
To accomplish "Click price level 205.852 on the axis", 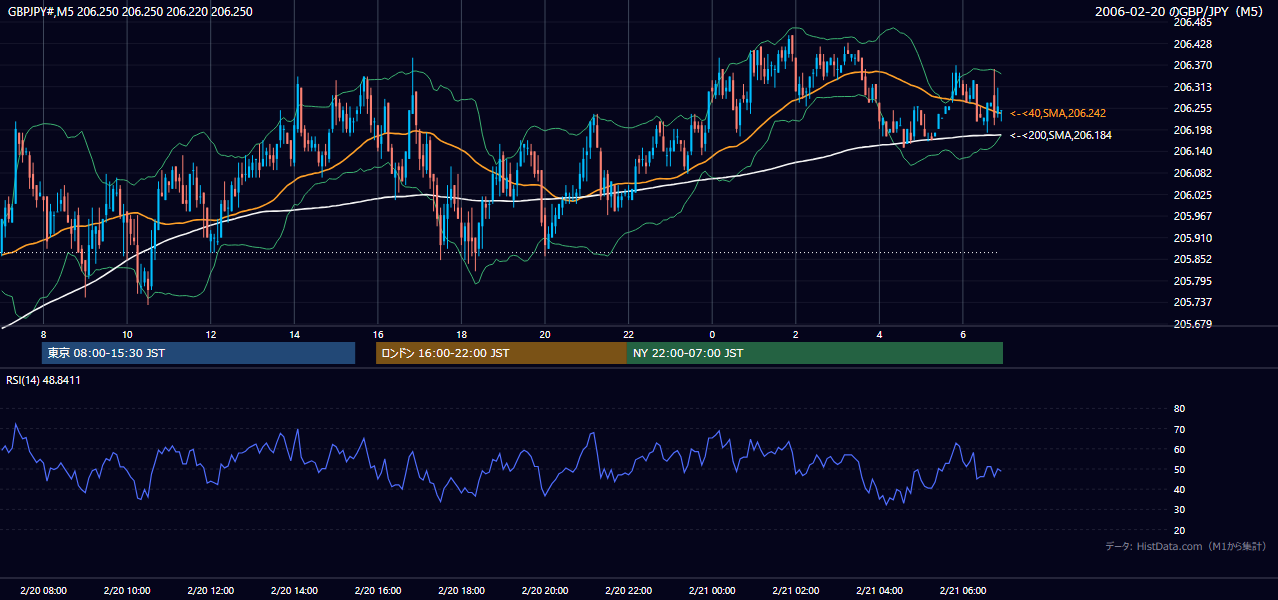I will pos(1192,259).
